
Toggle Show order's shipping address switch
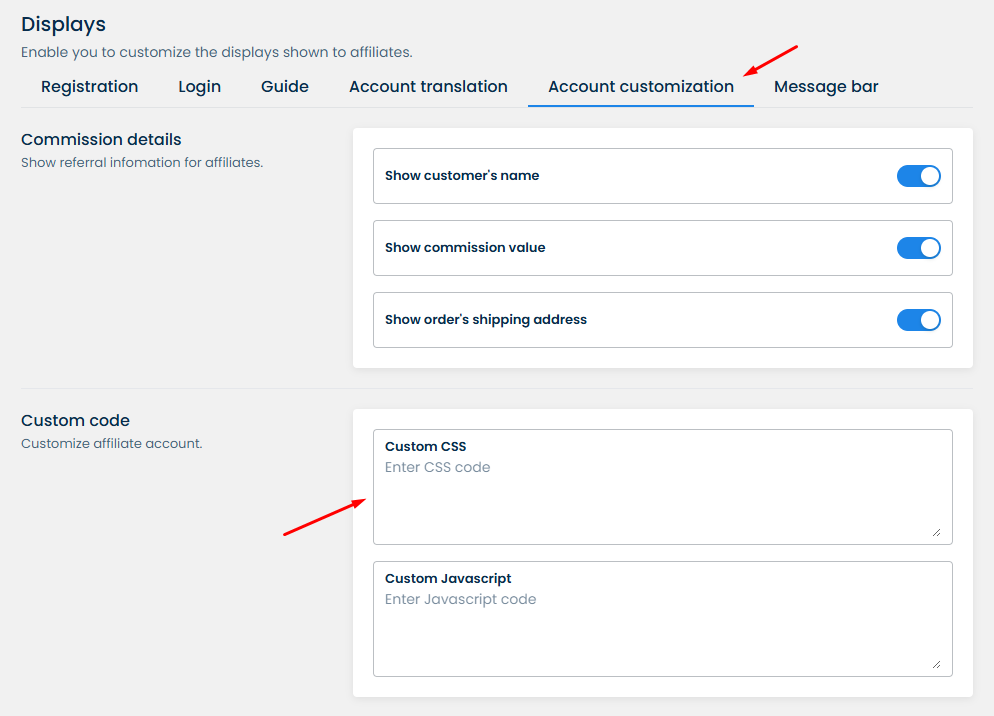pyautogui.click(x=918, y=320)
